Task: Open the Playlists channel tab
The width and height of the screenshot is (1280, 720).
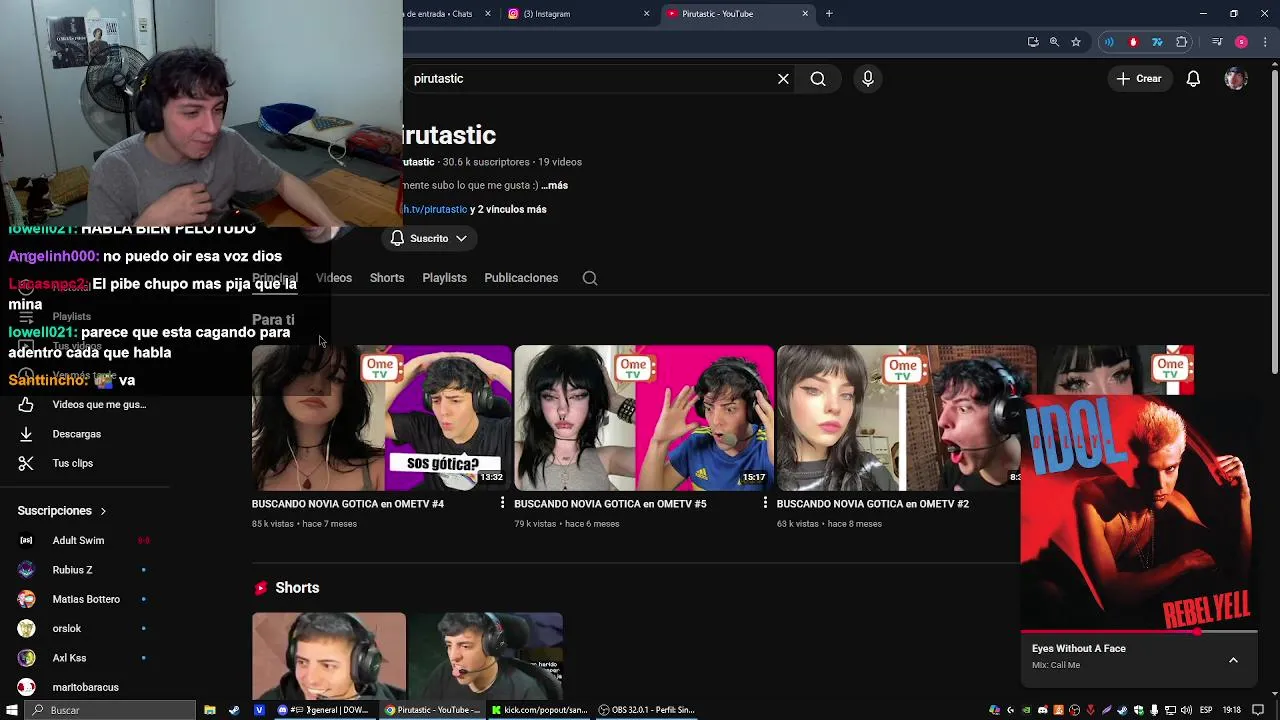Action: [x=444, y=278]
